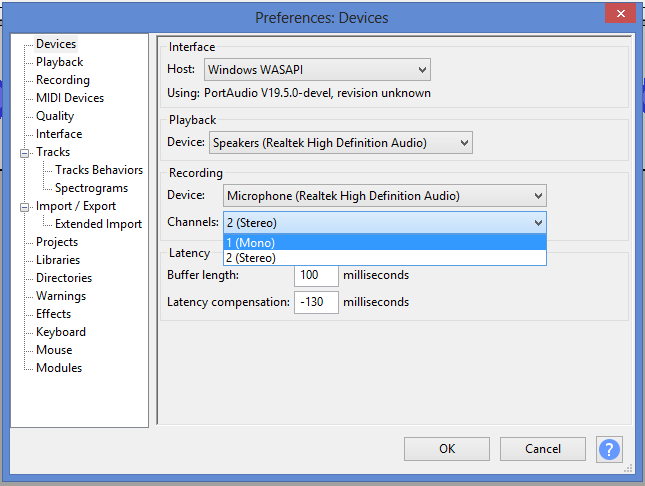Open the Playback Device dropdown for Speakers
645x486 pixels.
coord(341,143)
